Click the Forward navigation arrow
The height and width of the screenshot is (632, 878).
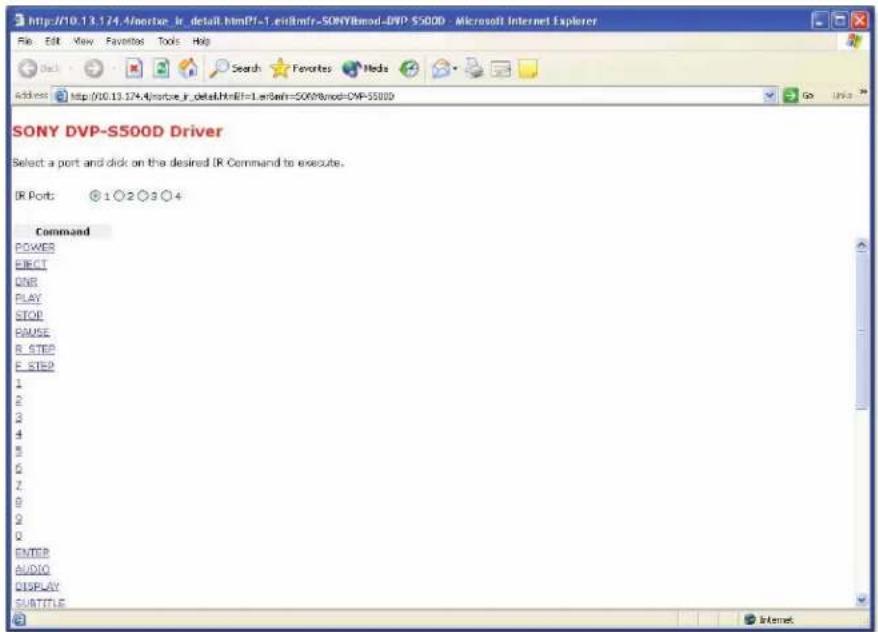tap(94, 69)
